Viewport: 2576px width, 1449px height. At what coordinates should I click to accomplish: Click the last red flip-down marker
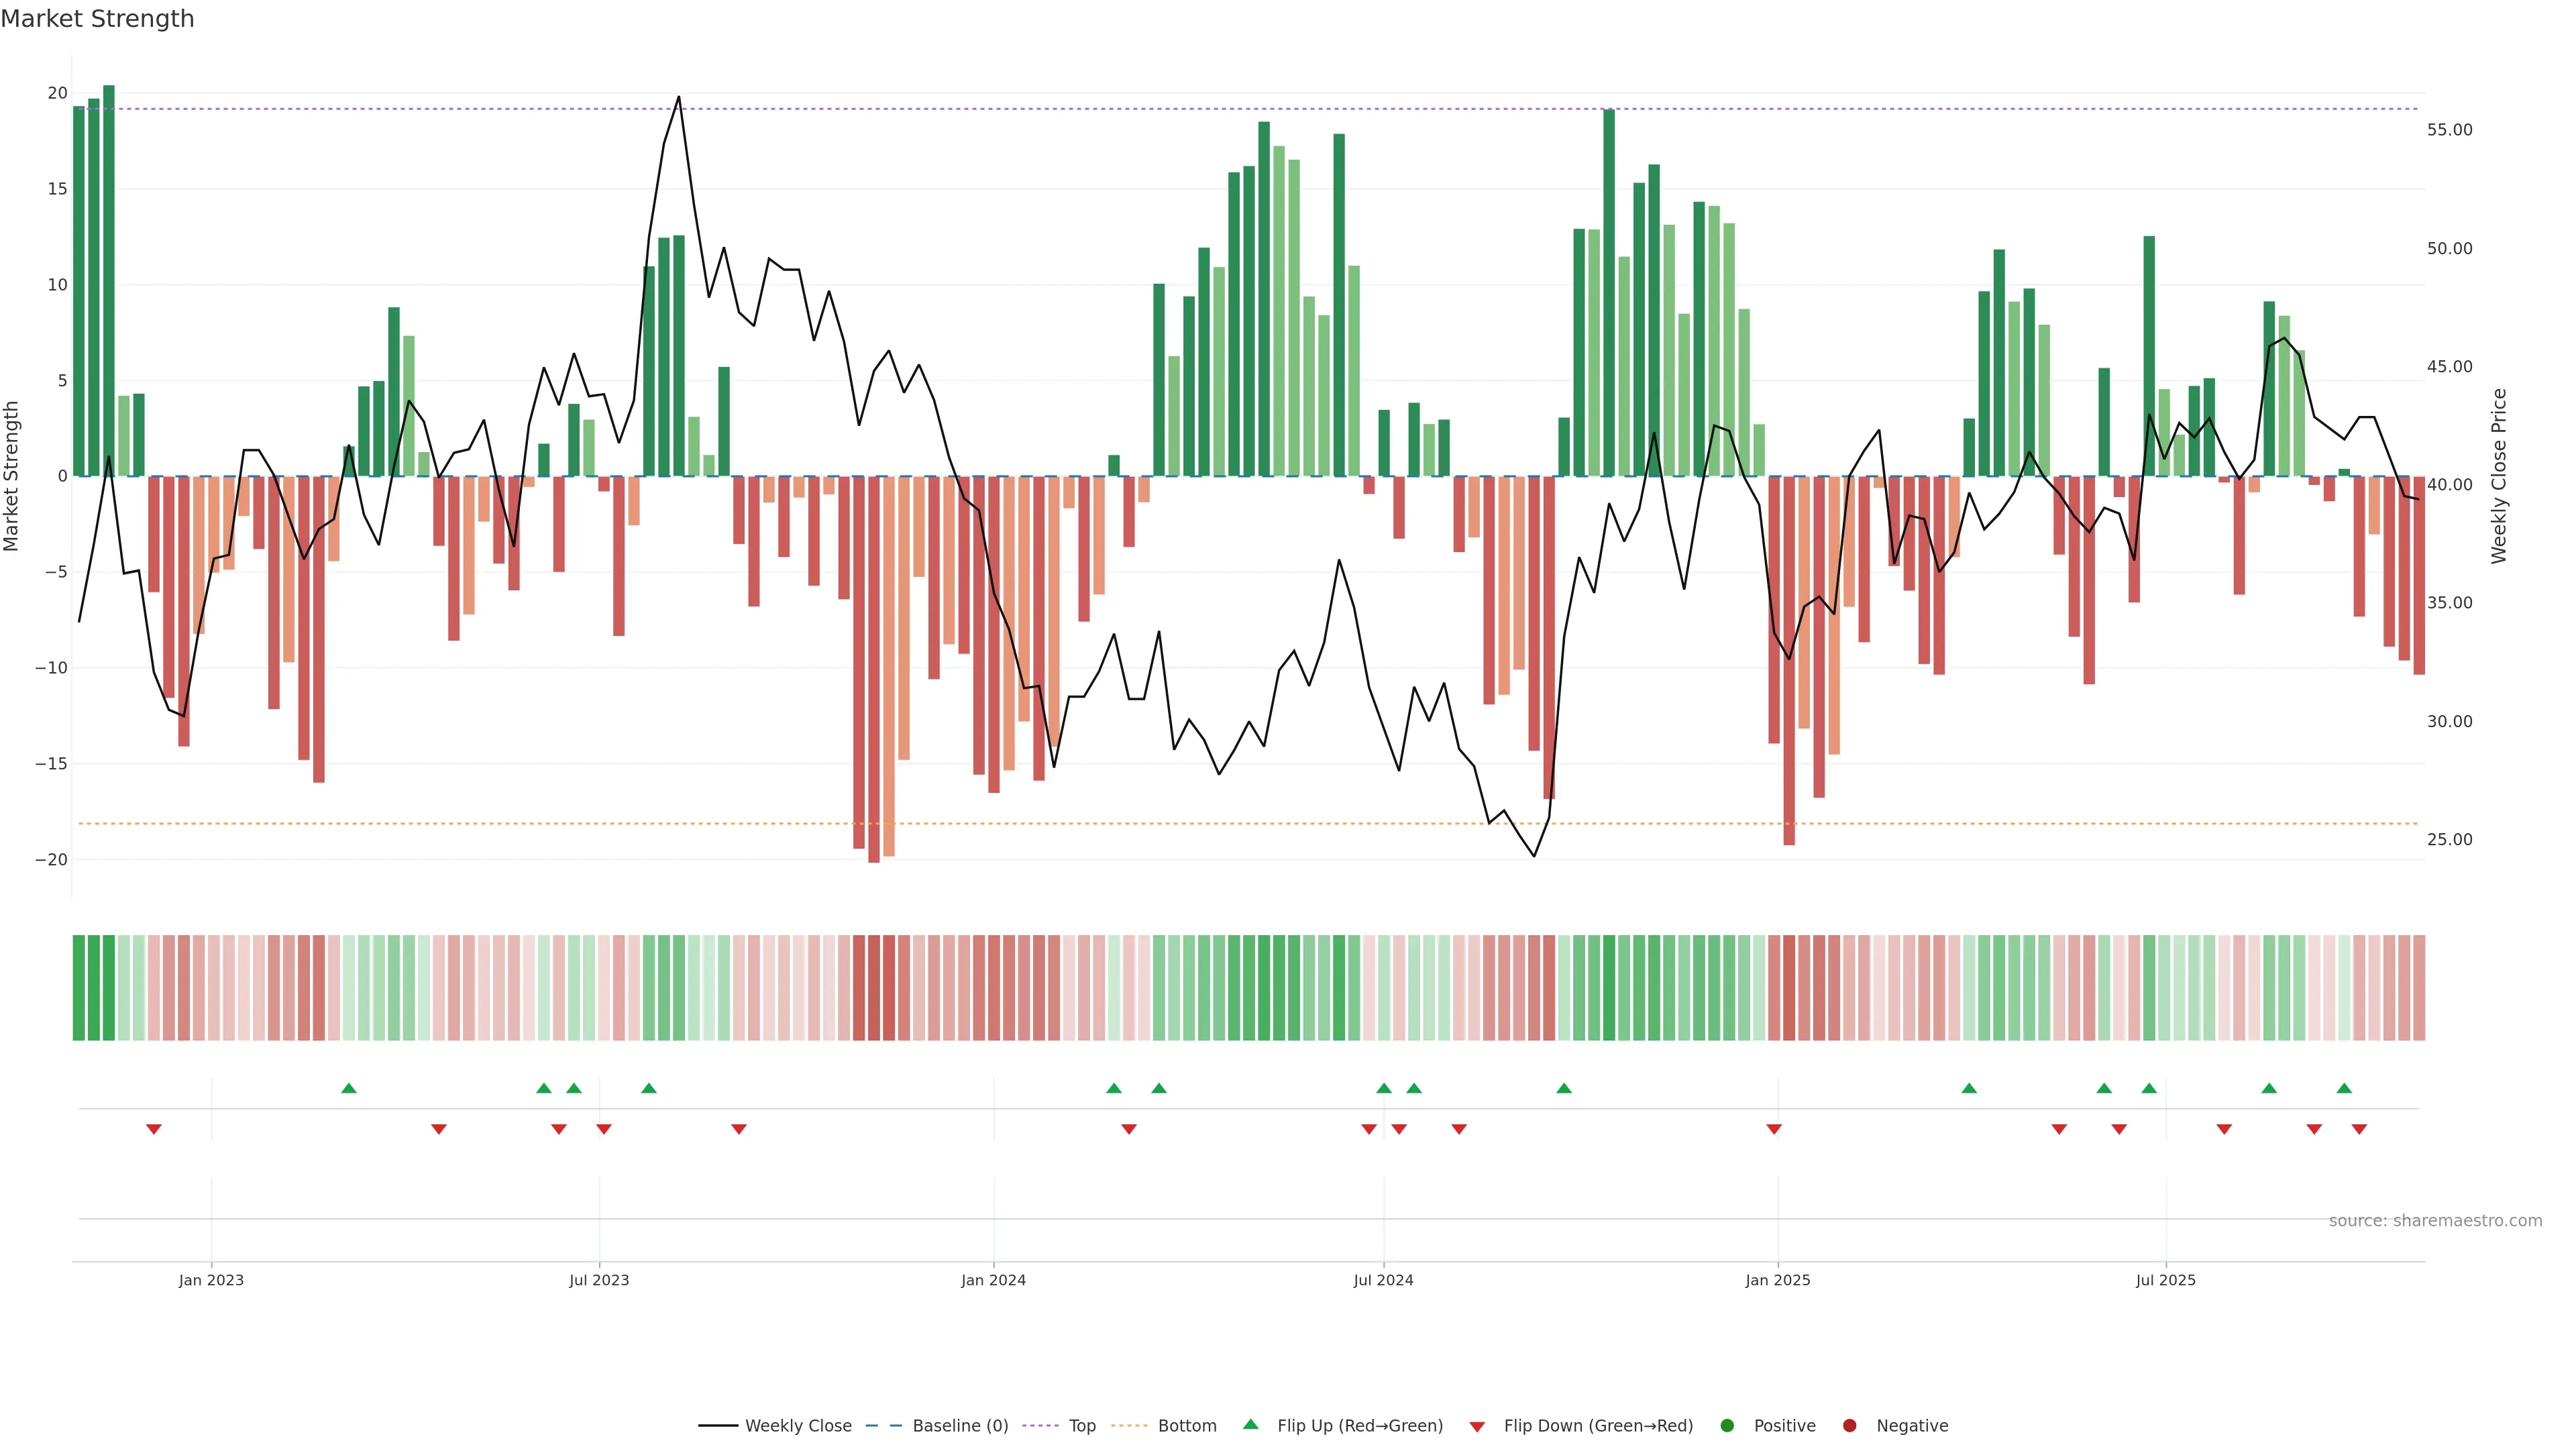pyautogui.click(x=2359, y=1129)
